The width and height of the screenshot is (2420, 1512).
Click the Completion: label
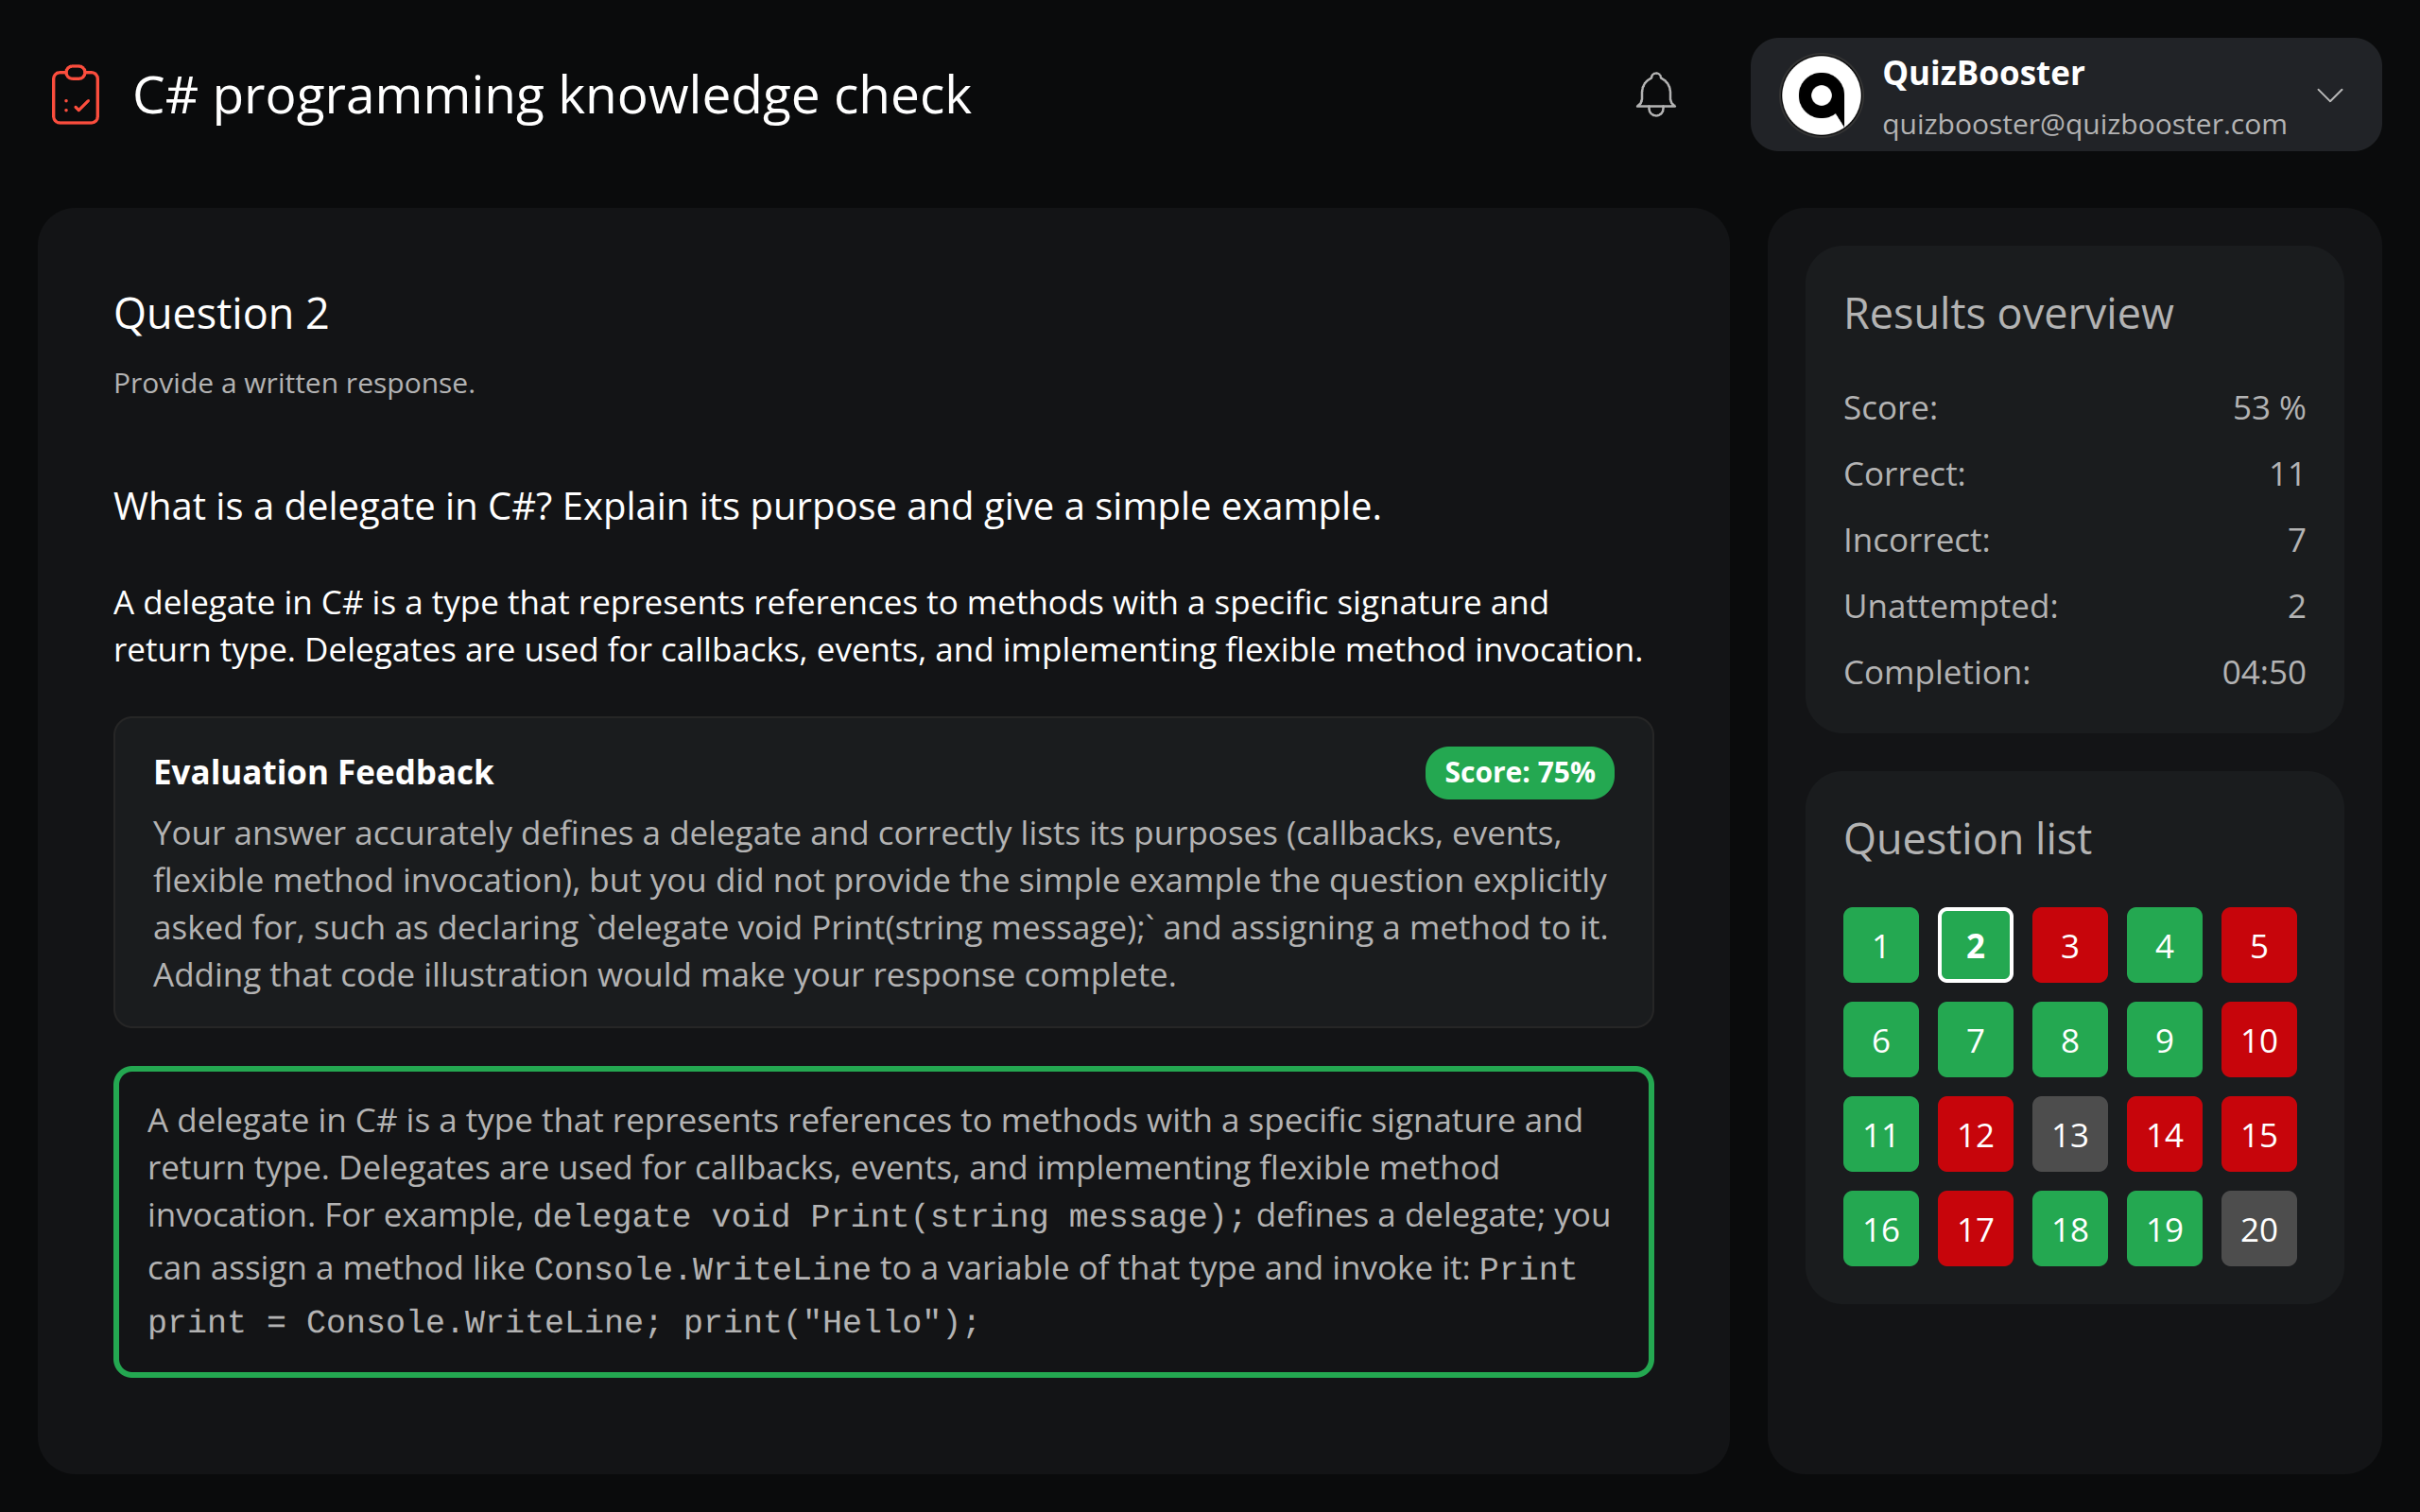[x=1936, y=672]
